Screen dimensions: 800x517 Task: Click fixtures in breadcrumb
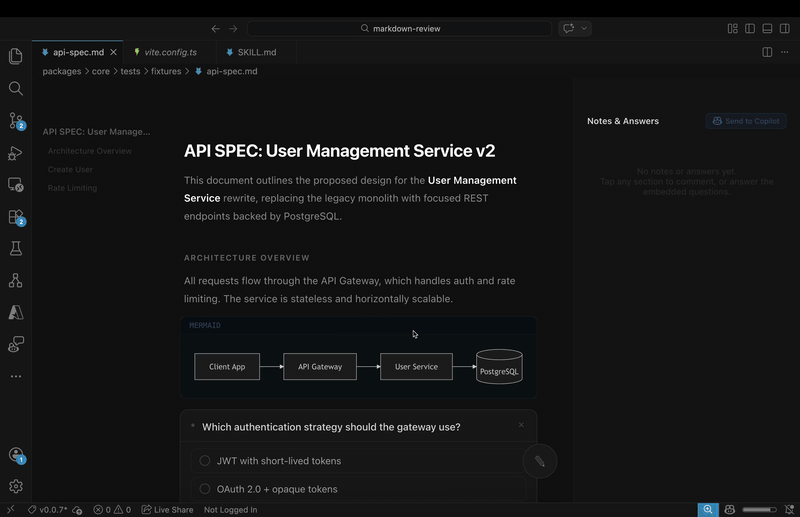point(166,71)
